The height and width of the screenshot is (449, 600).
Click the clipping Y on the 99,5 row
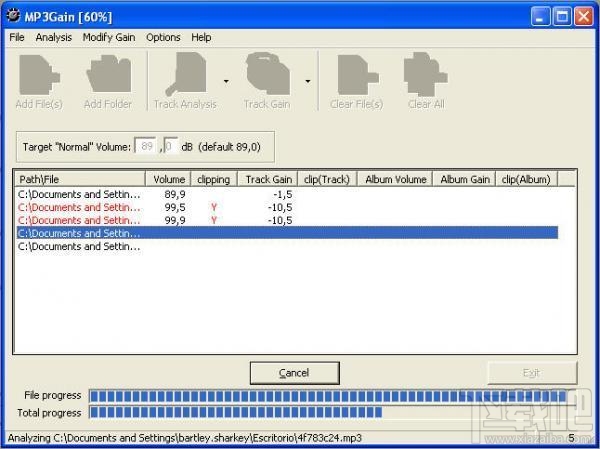tap(214, 207)
